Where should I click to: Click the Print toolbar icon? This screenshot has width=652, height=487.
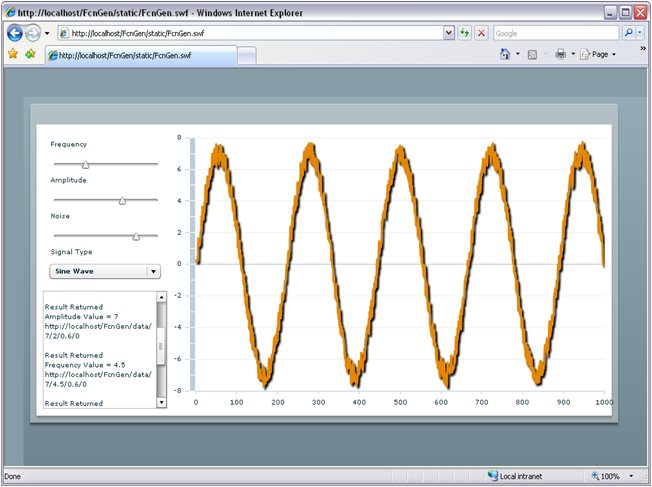(x=560, y=54)
